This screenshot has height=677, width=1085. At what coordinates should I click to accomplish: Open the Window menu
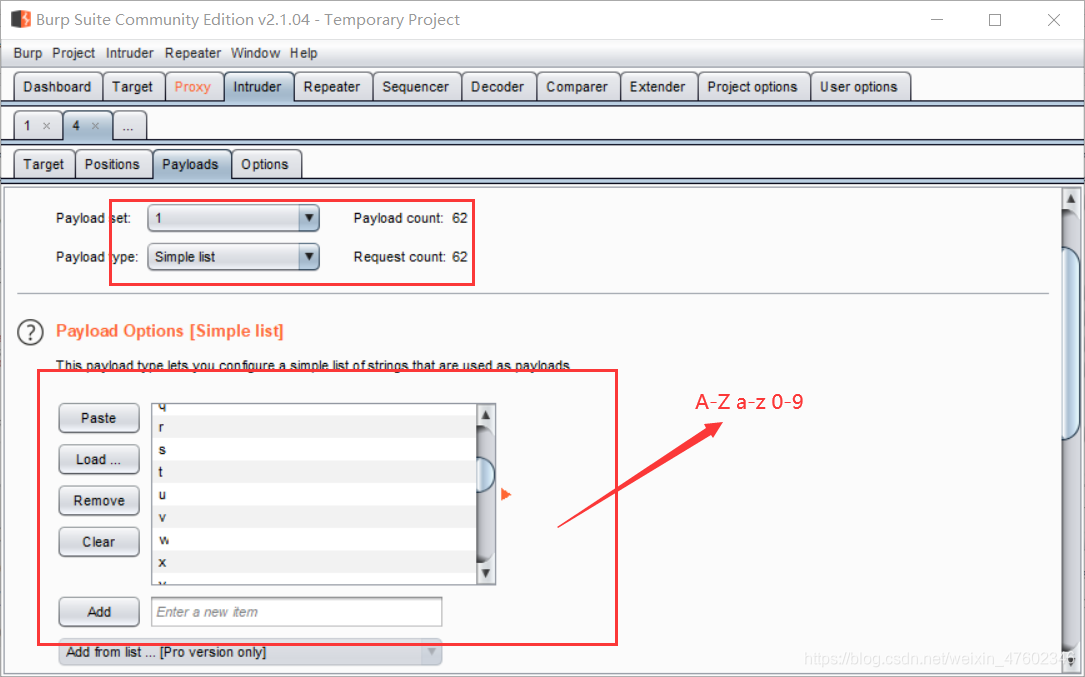click(255, 53)
